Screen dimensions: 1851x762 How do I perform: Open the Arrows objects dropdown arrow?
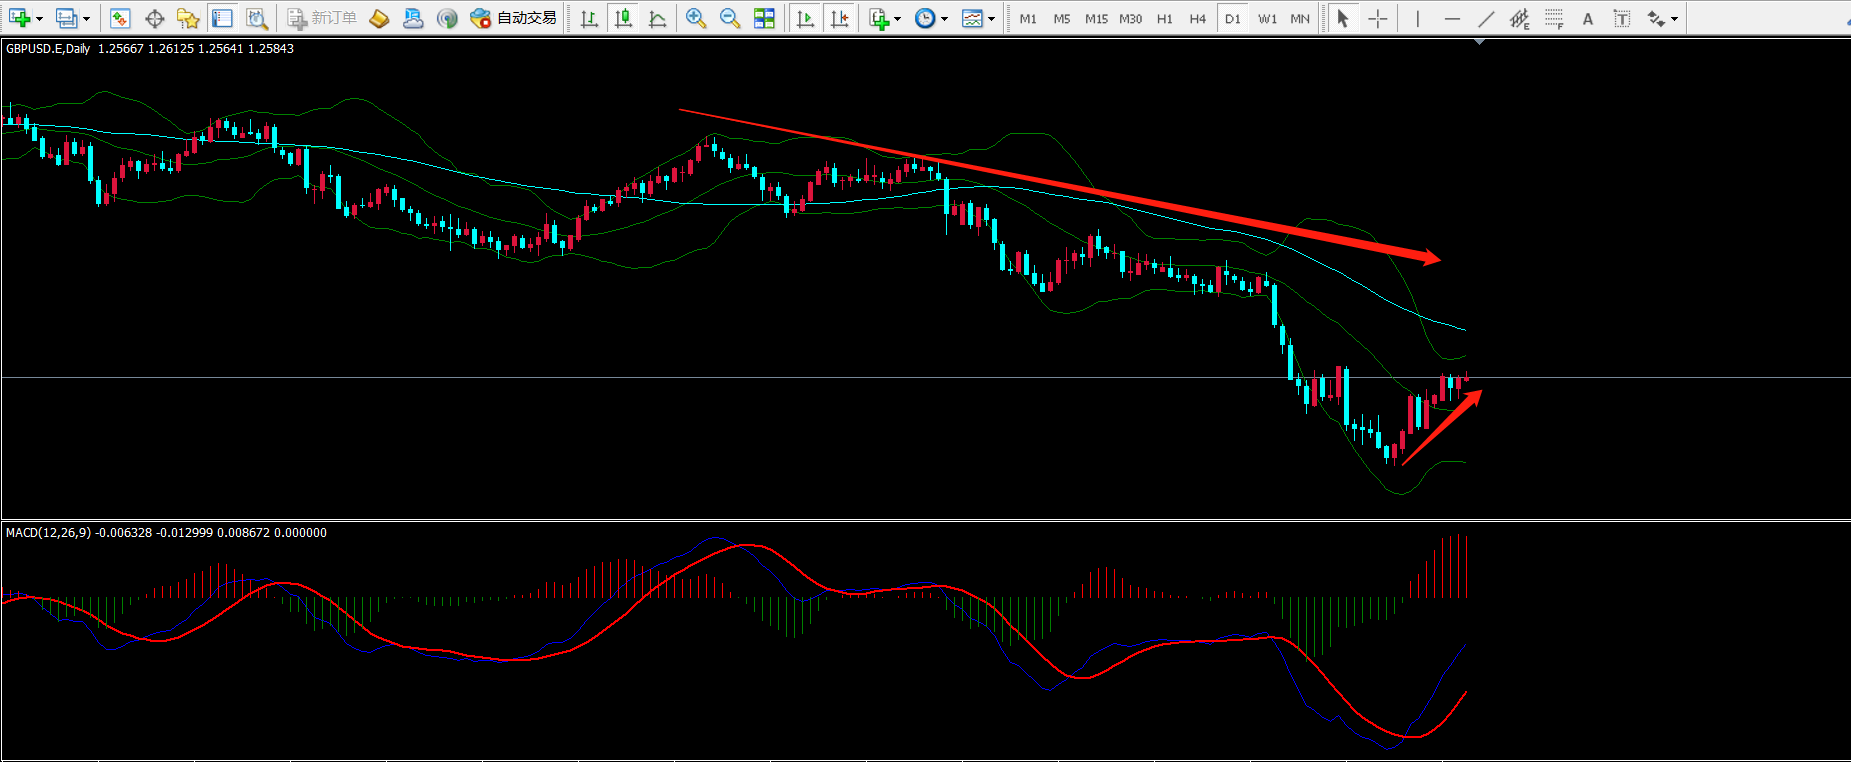click(1675, 18)
